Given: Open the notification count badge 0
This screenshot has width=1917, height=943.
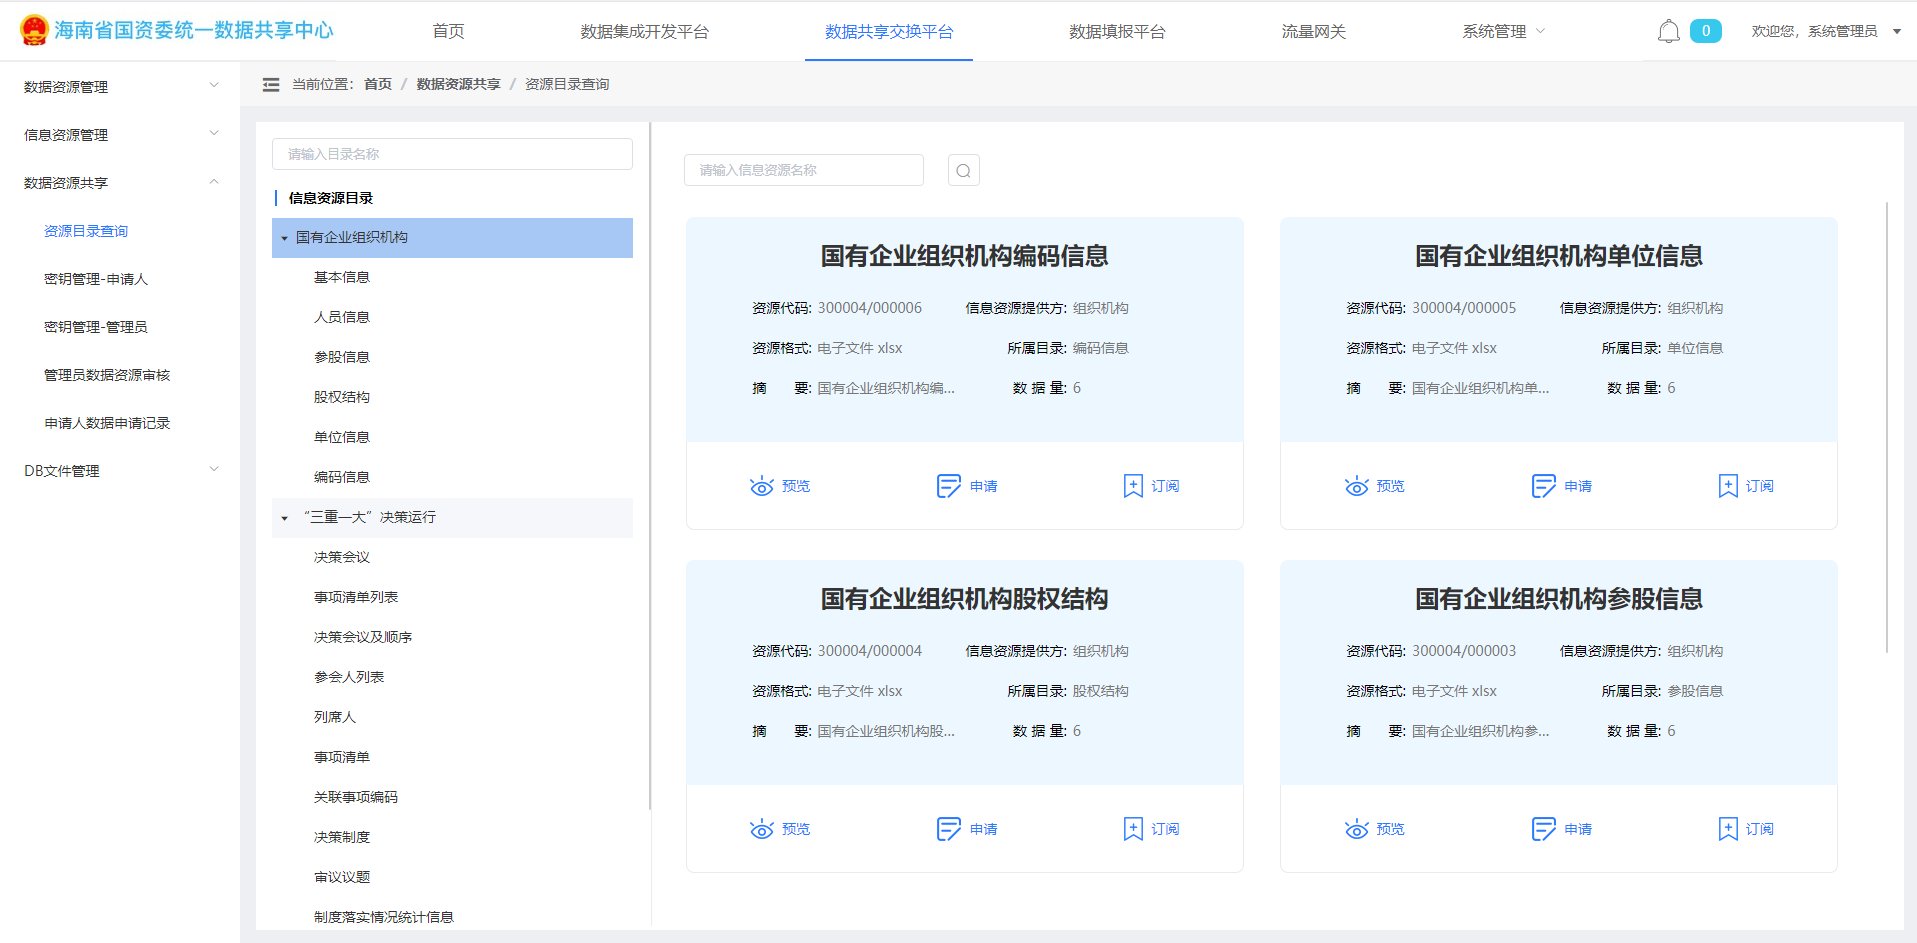Looking at the screenshot, I should point(1705,31).
